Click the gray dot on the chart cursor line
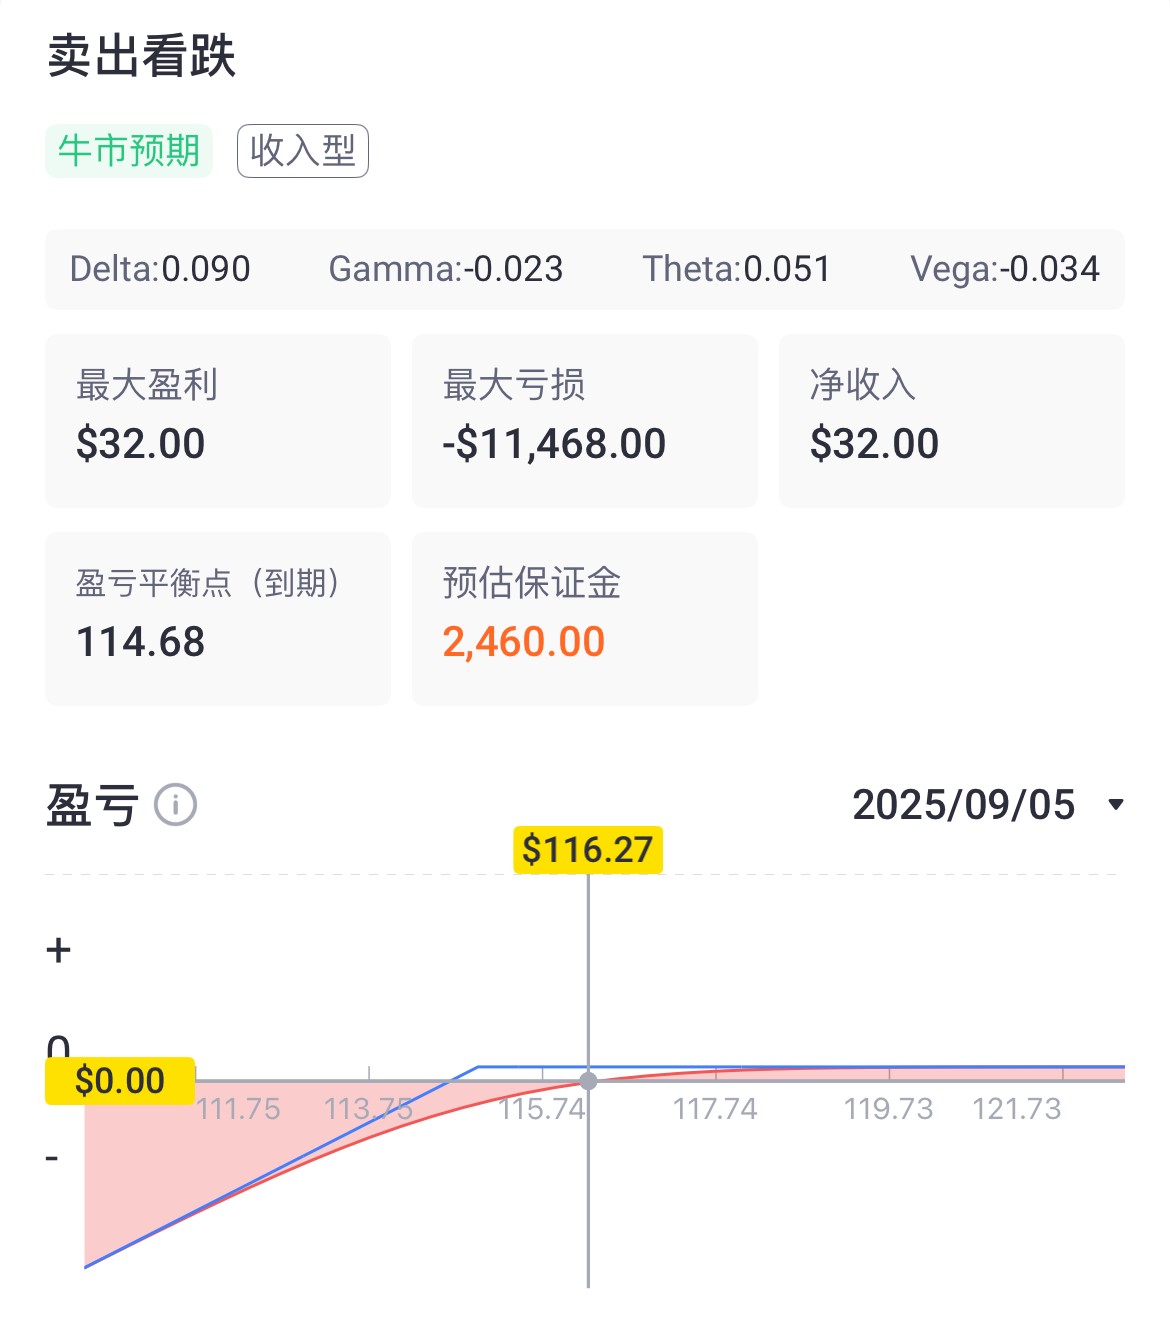The width and height of the screenshot is (1170, 1339). [588, 1081]
